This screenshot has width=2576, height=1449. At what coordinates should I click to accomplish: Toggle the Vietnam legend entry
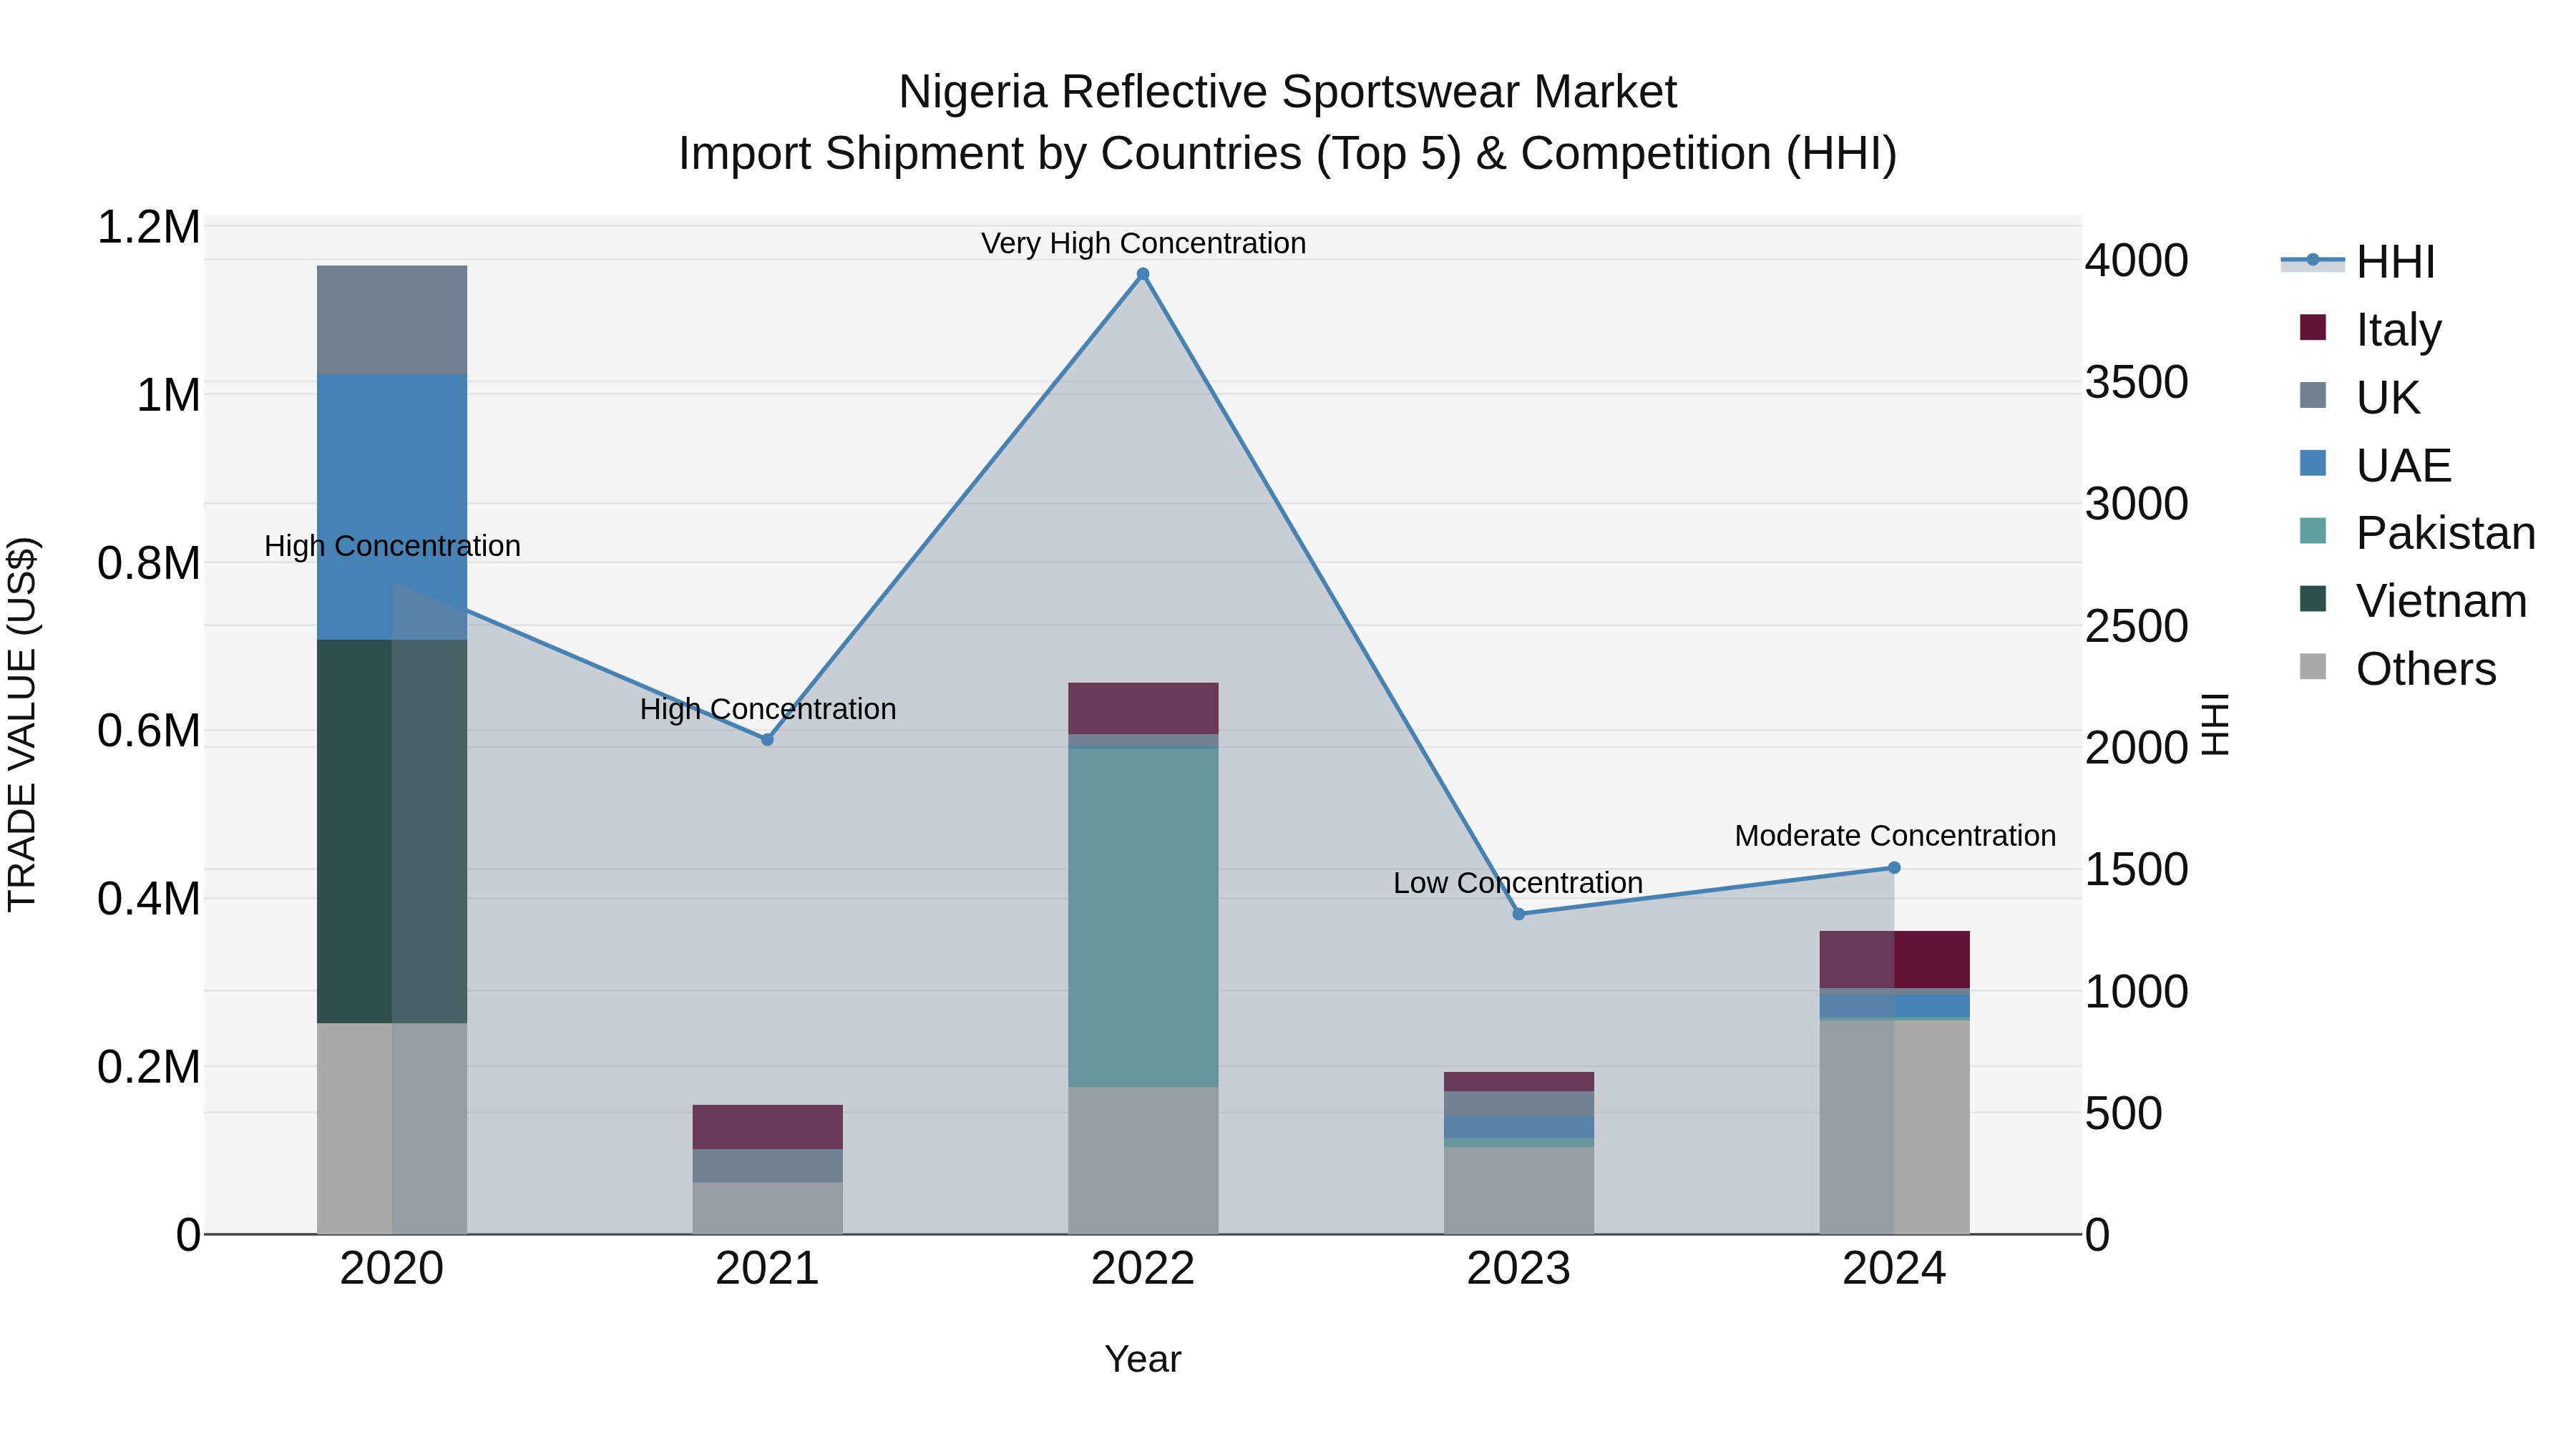tap(2412, 601)
